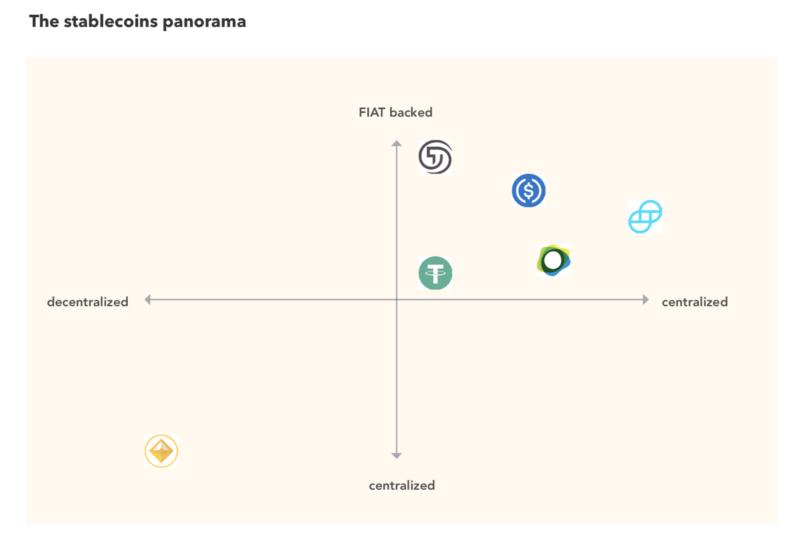Image resolution: width=800 pixels, height=536 pixels.
Task: Select the blue USD Coin dollar icon
Action: pos(528,190)
